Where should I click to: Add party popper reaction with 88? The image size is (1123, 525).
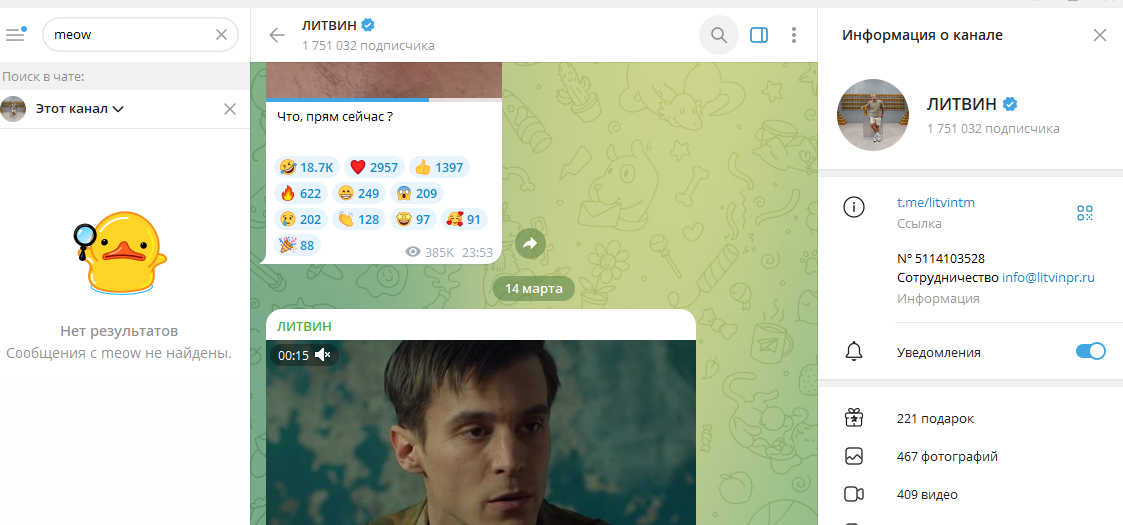[x=297, y=245]
